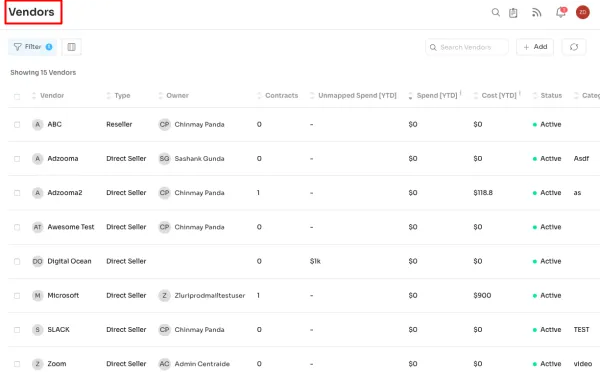Select the Adzooma2 row checkbox
The width and height of the screenshot is (600, 373).
click(17, 193)
